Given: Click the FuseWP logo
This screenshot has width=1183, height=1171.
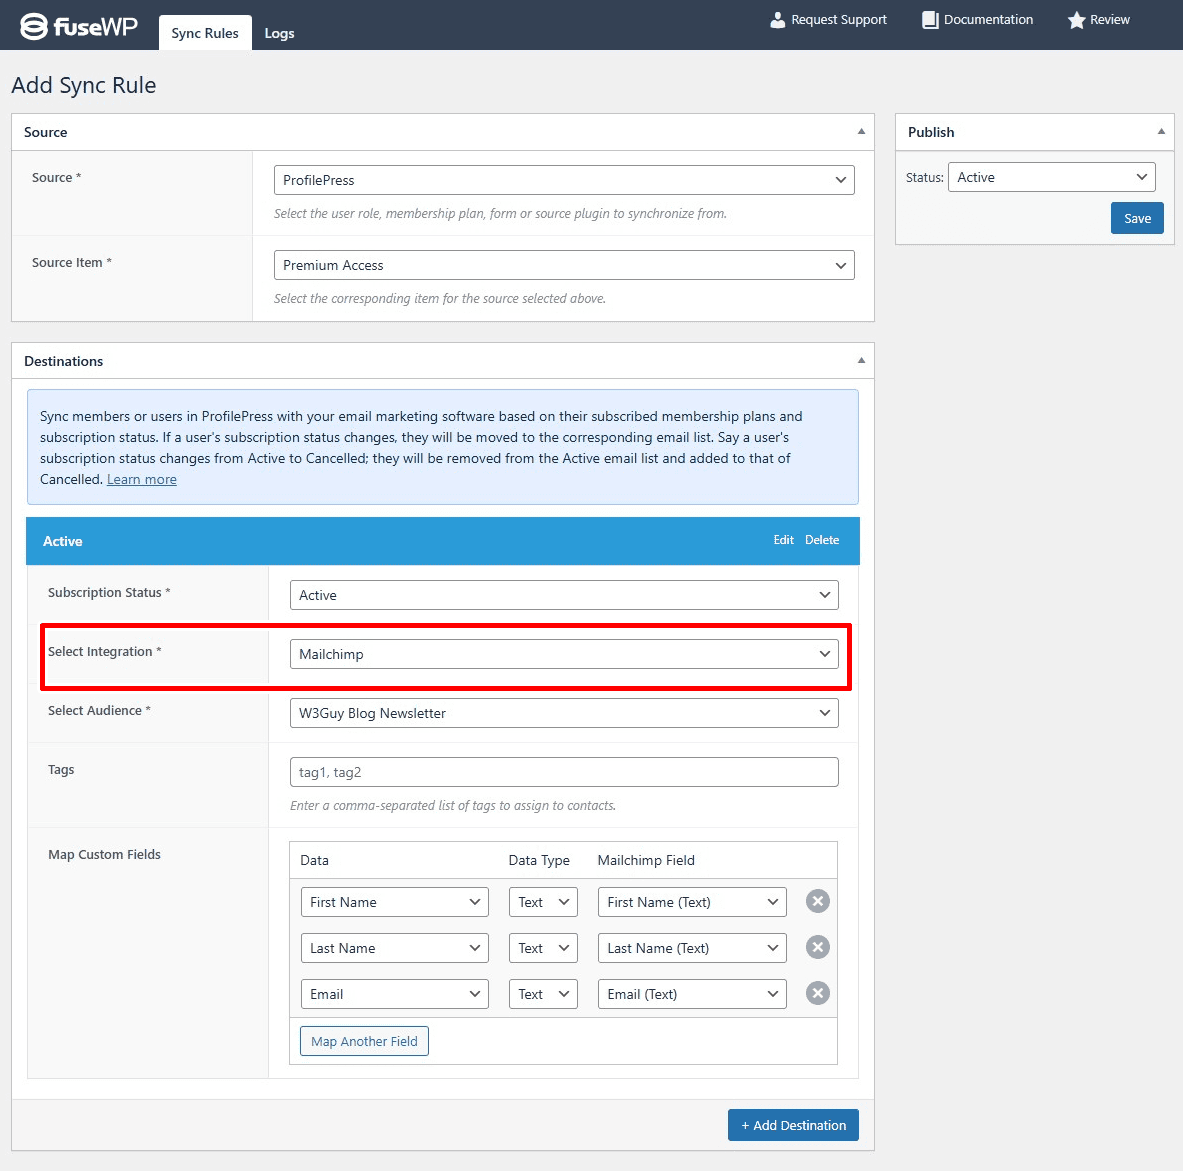Looking at the screenshot, I should point(78,26).
